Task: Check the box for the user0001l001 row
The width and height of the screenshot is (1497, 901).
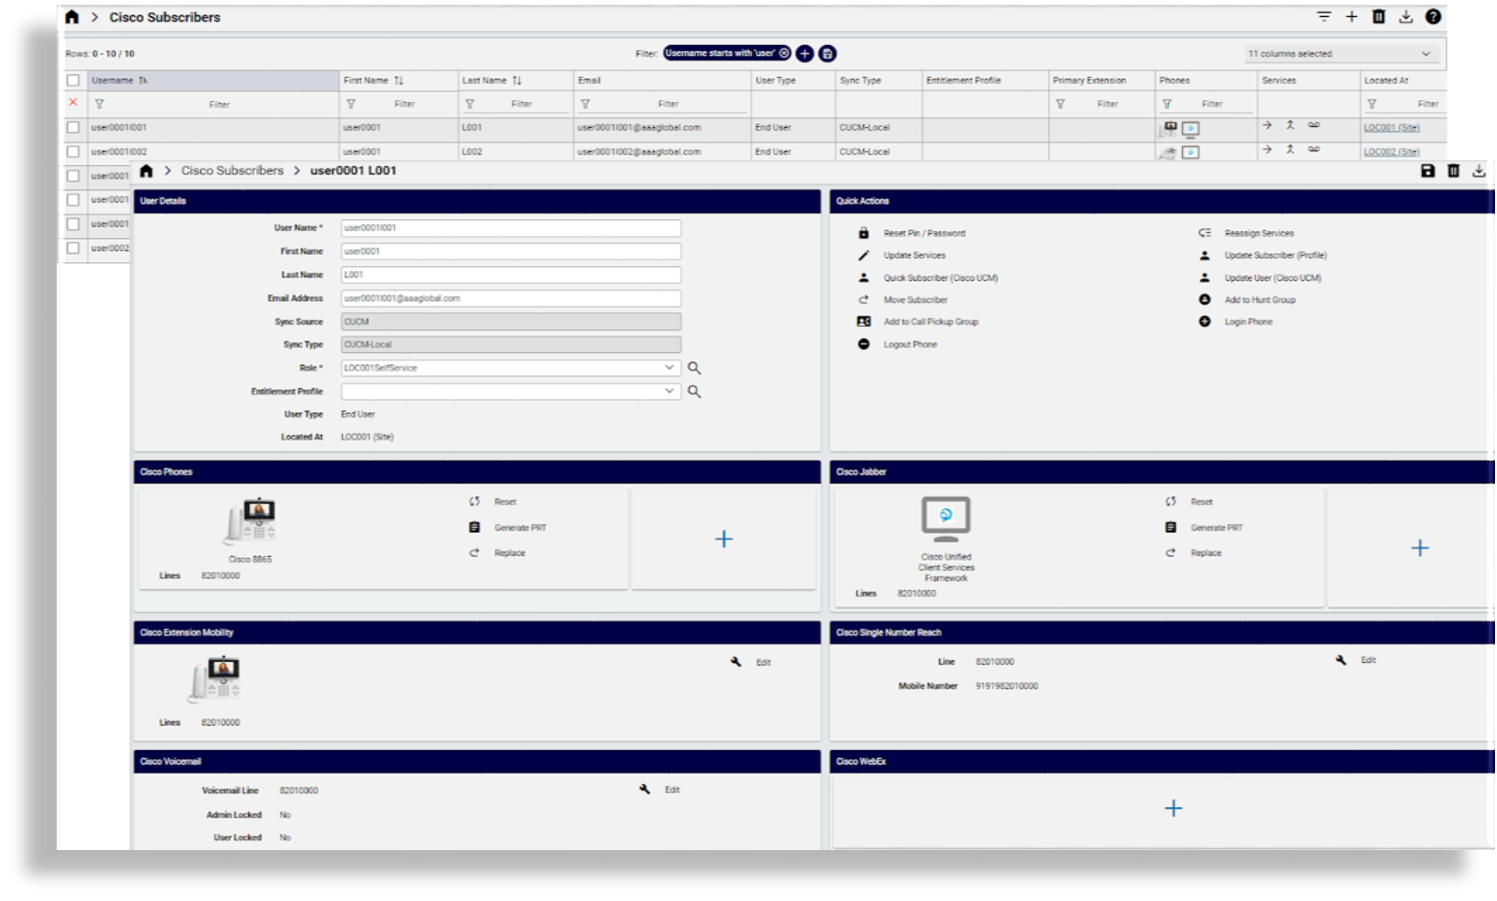Action: pyautogui.click(x=73, y=128)
